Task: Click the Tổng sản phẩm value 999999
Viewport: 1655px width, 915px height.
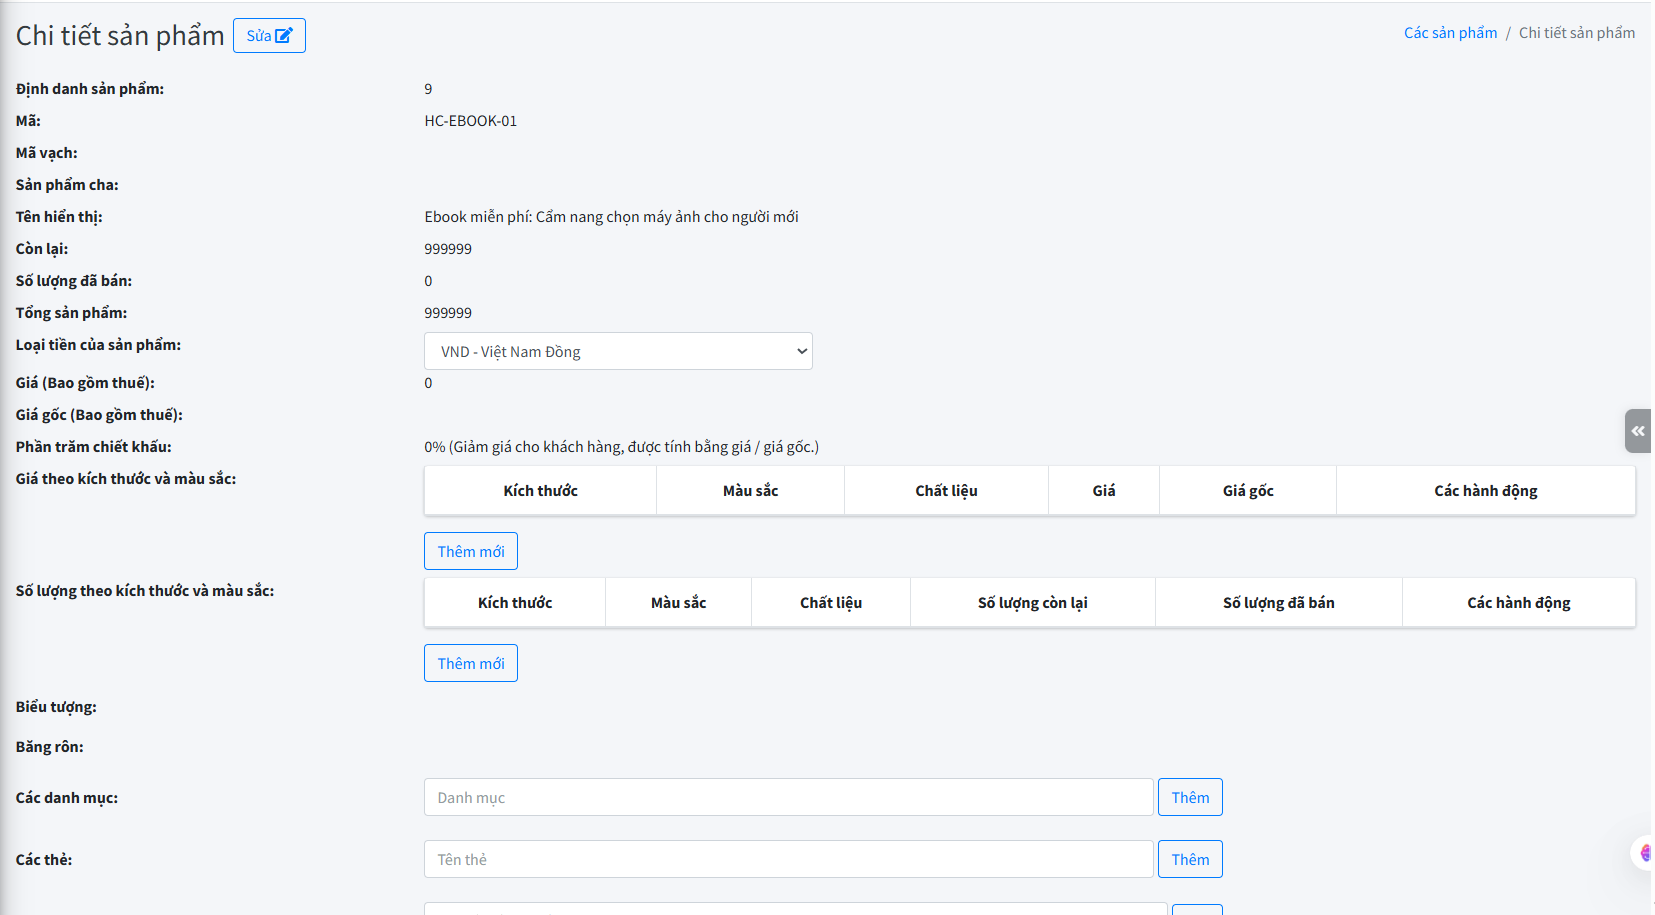Action: (x=448, y=313)
